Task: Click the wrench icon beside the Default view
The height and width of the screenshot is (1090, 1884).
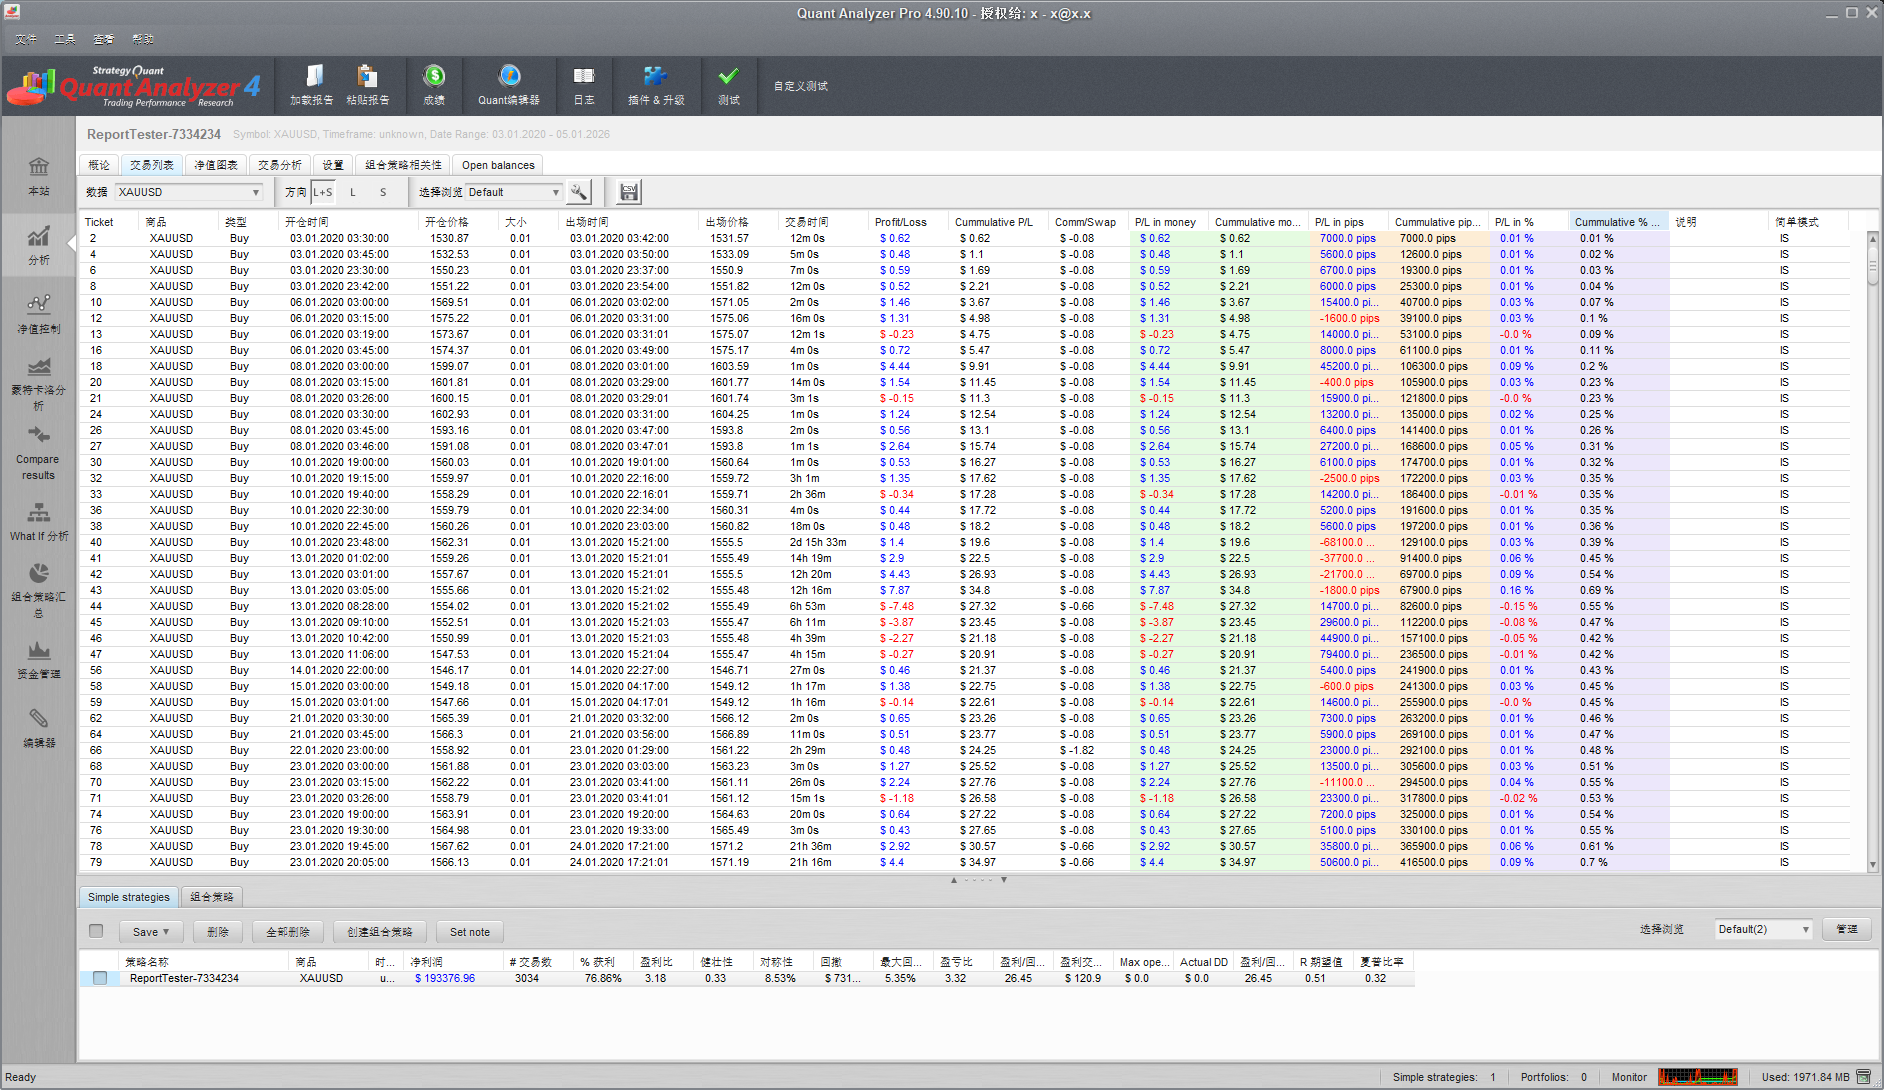Action: click(579, 192)
